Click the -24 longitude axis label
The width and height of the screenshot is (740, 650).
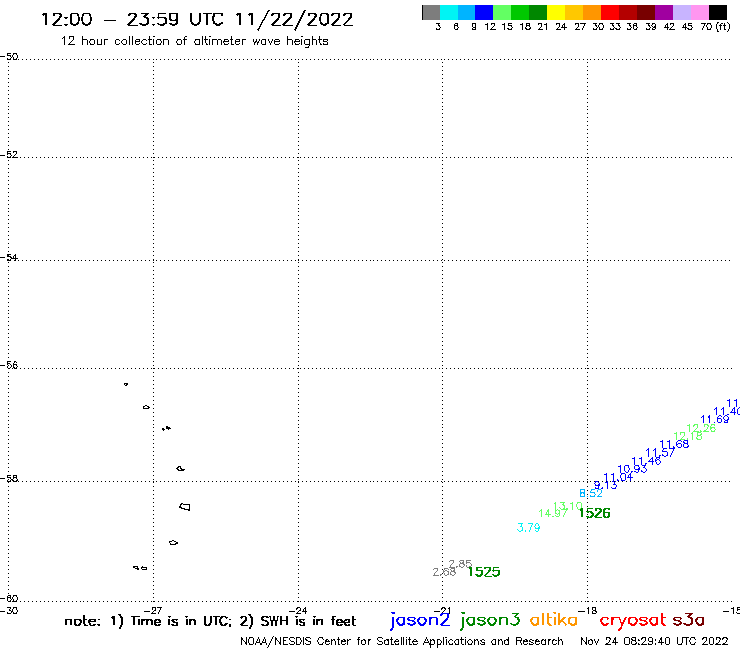tap(298, 610)
